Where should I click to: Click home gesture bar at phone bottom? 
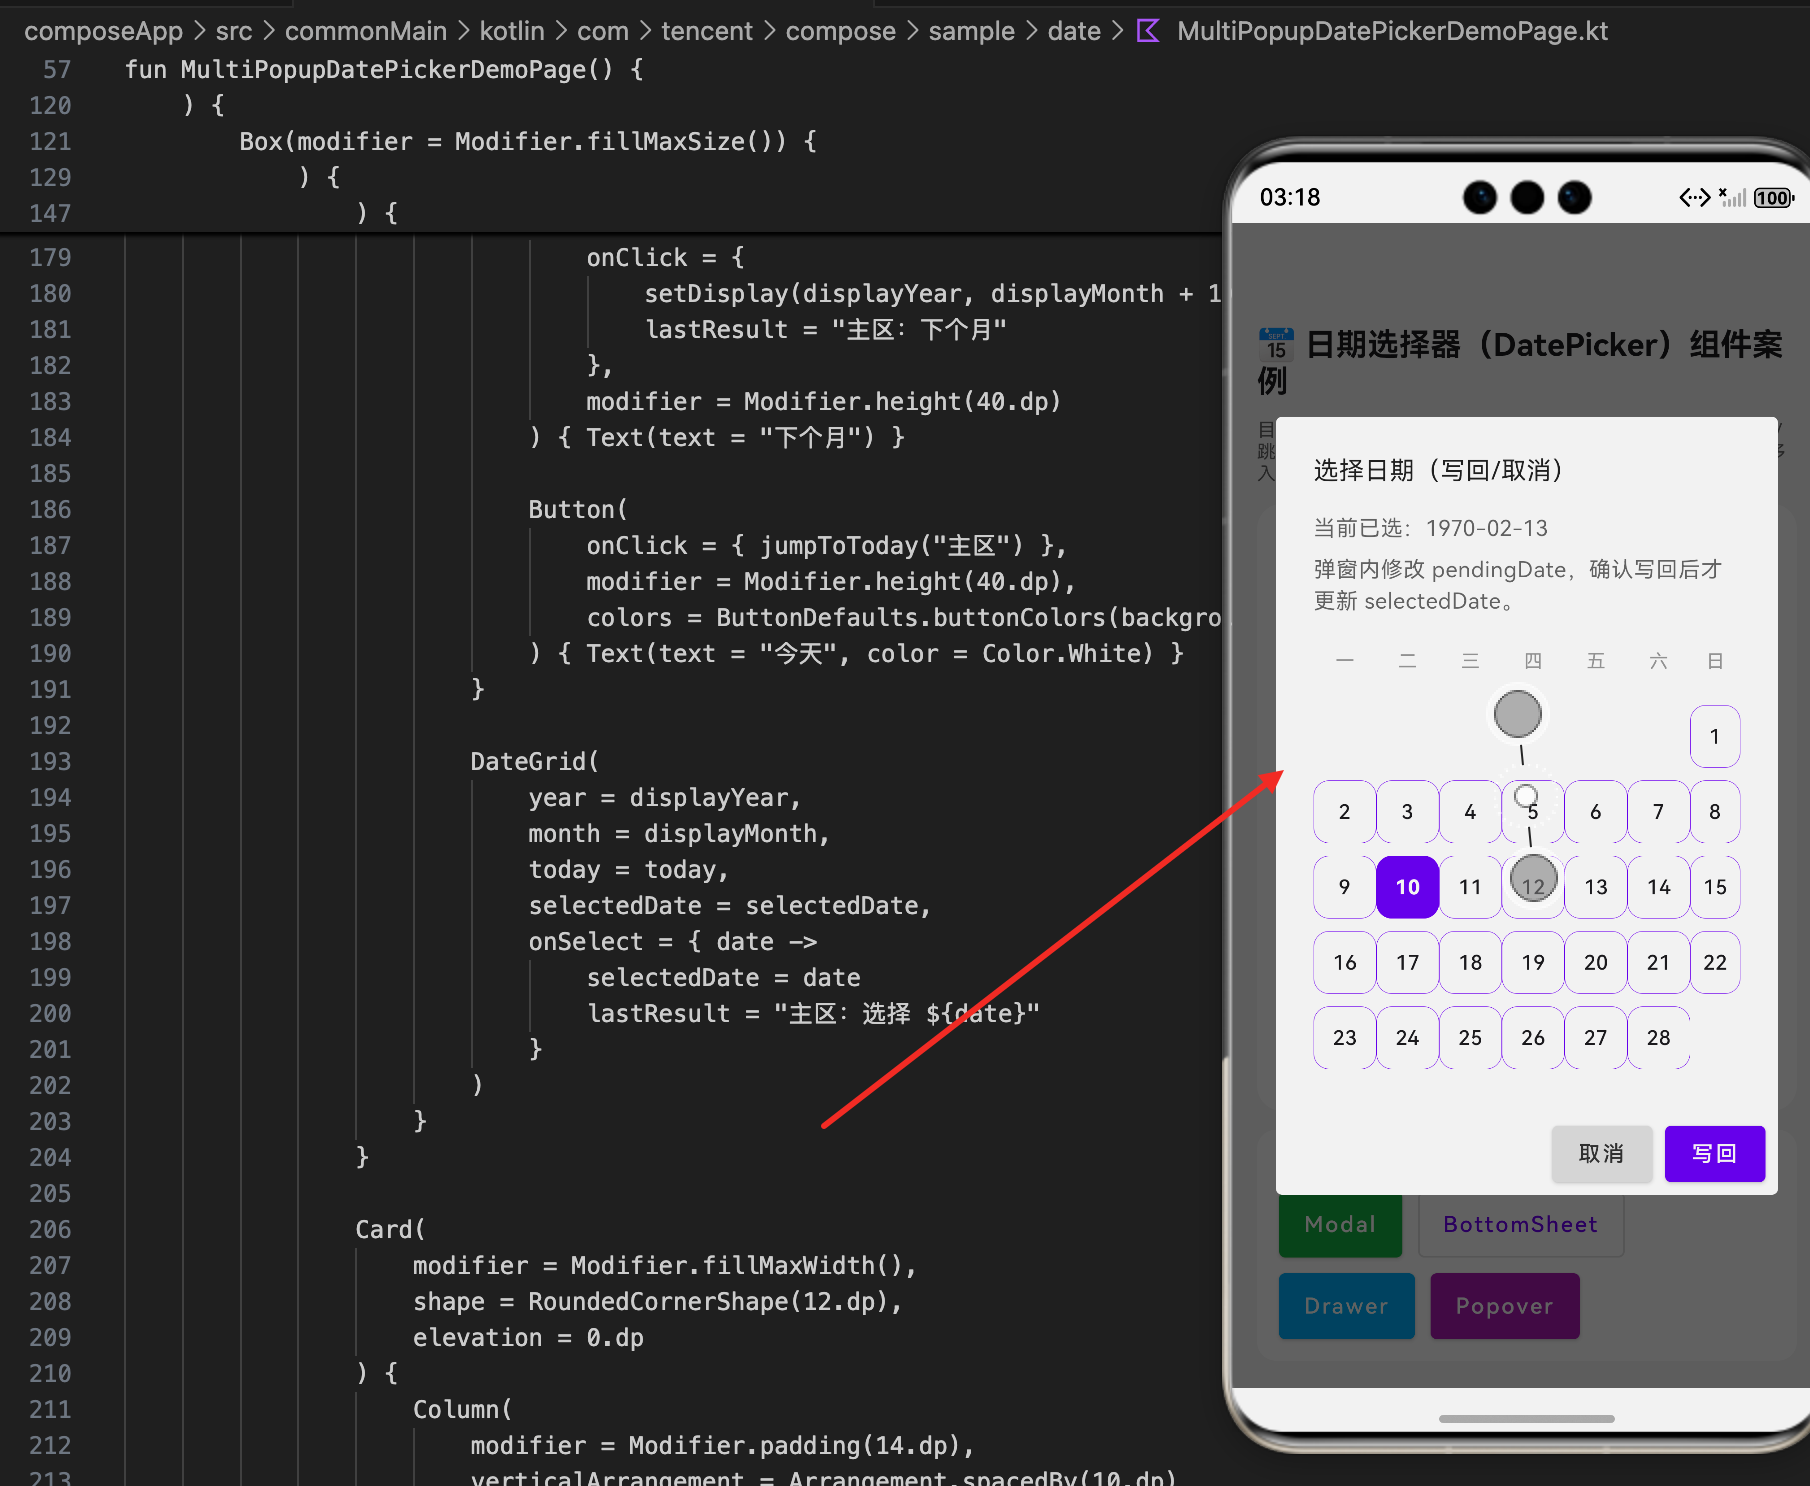[x=1526, y=1418]
